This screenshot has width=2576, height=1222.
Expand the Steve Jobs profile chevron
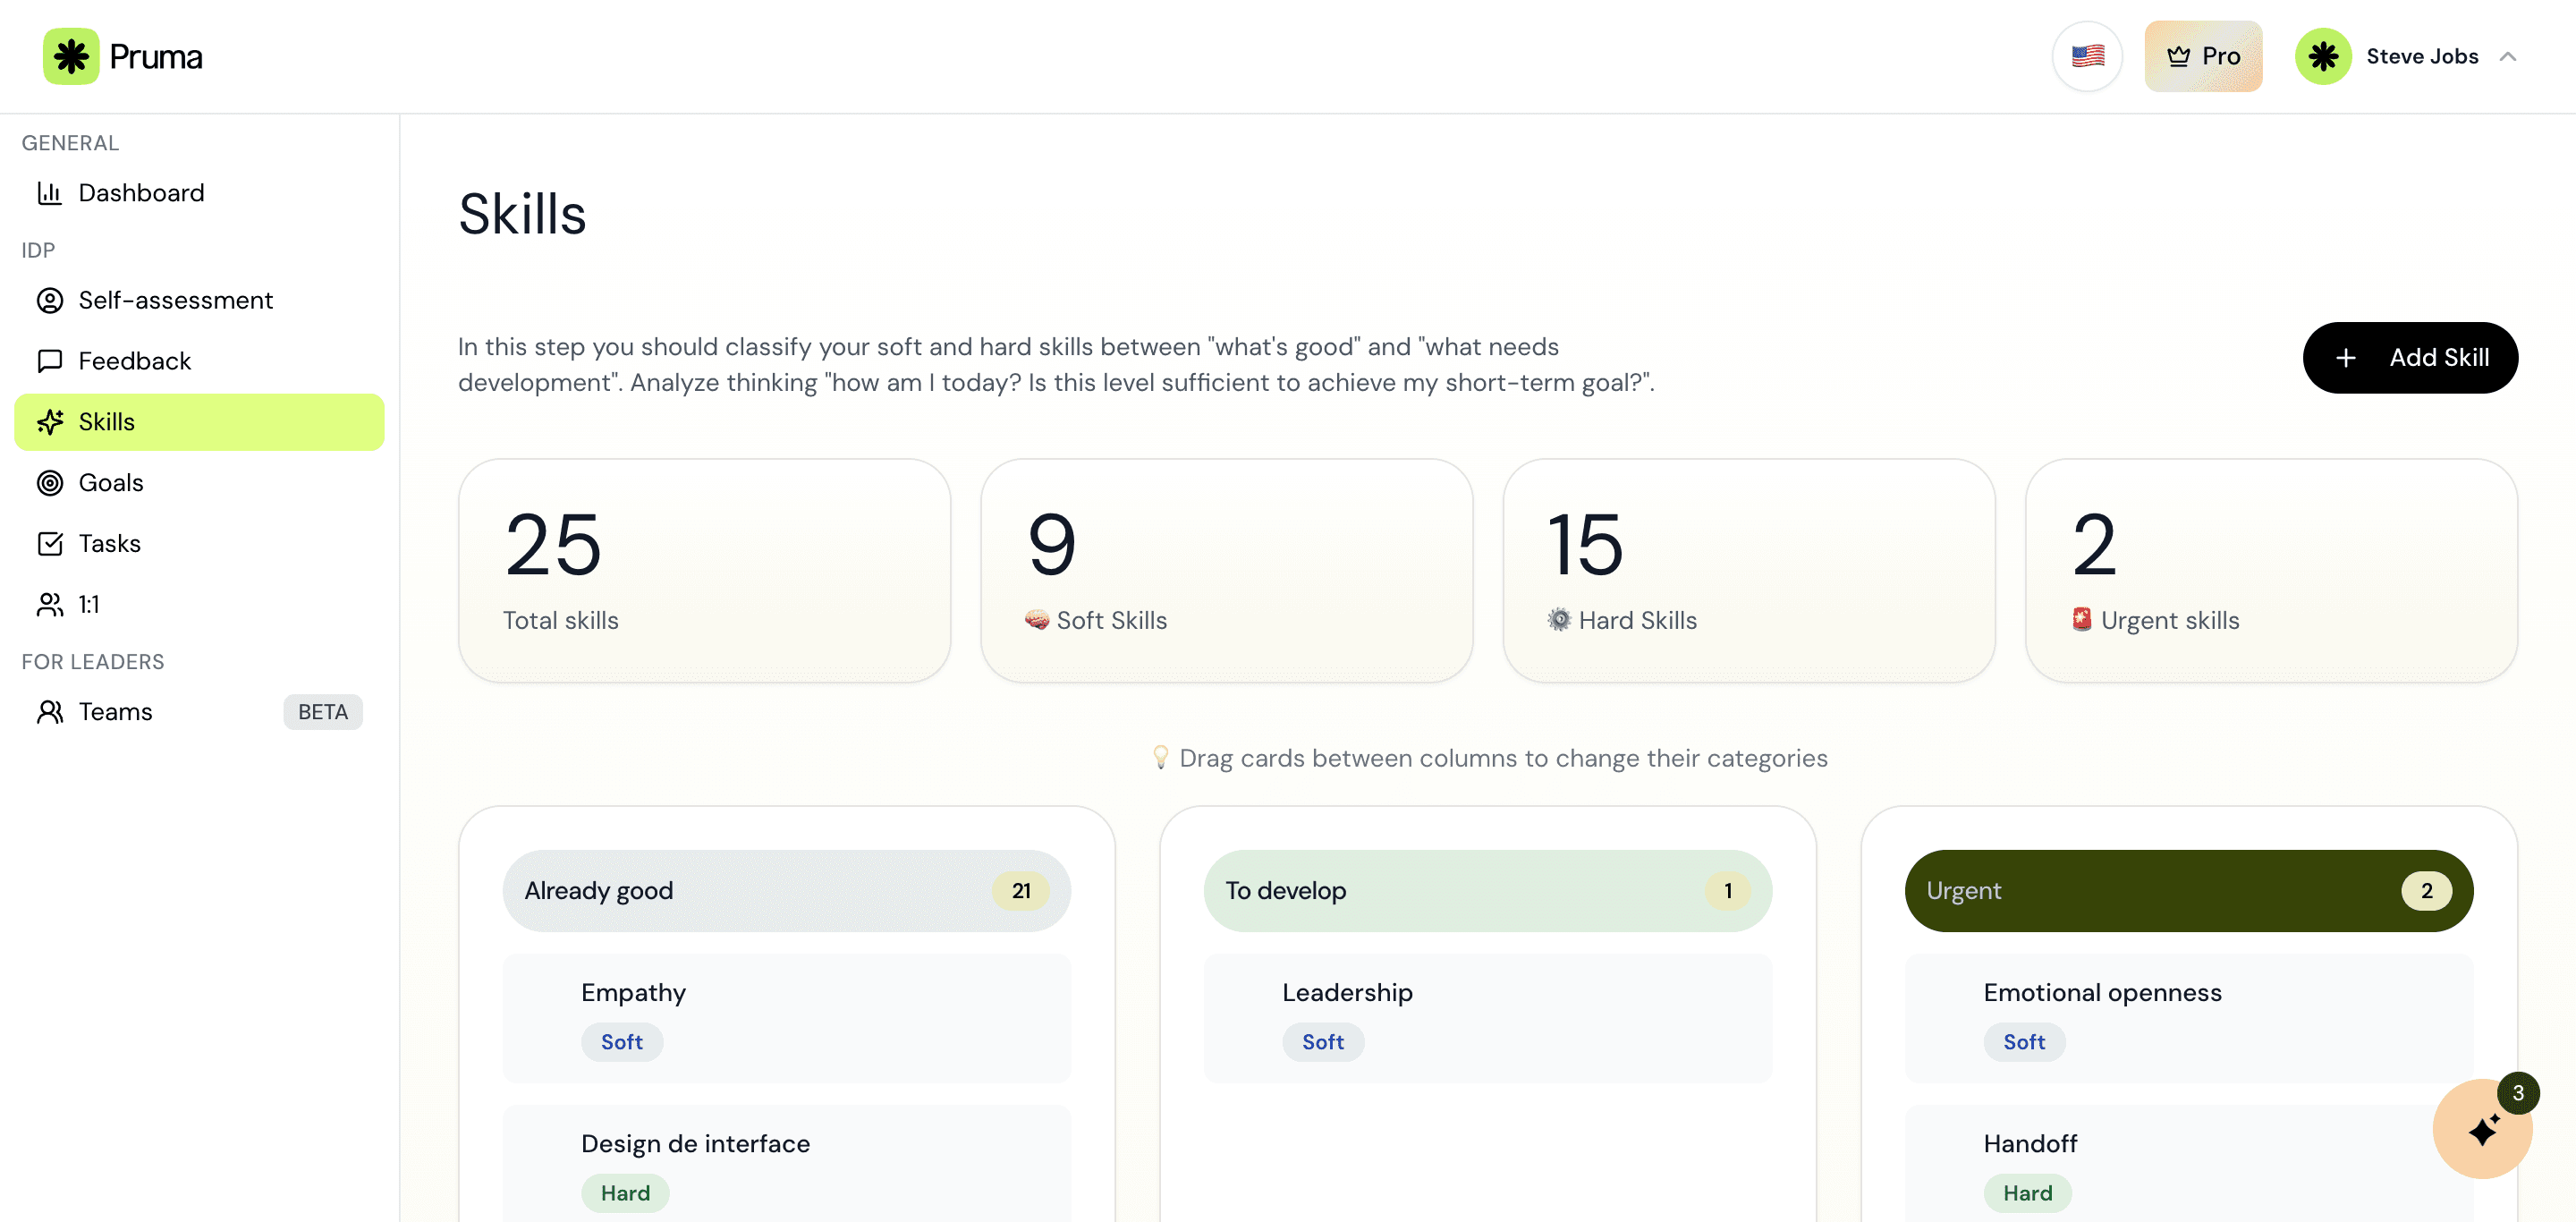click(x=2508, y=56)
